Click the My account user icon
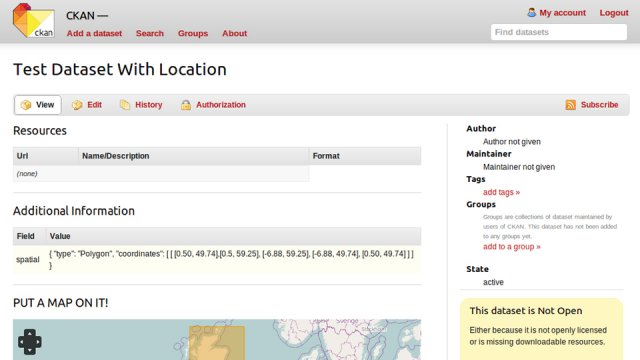This screenshot has height=360, width=640. [531, 13]
